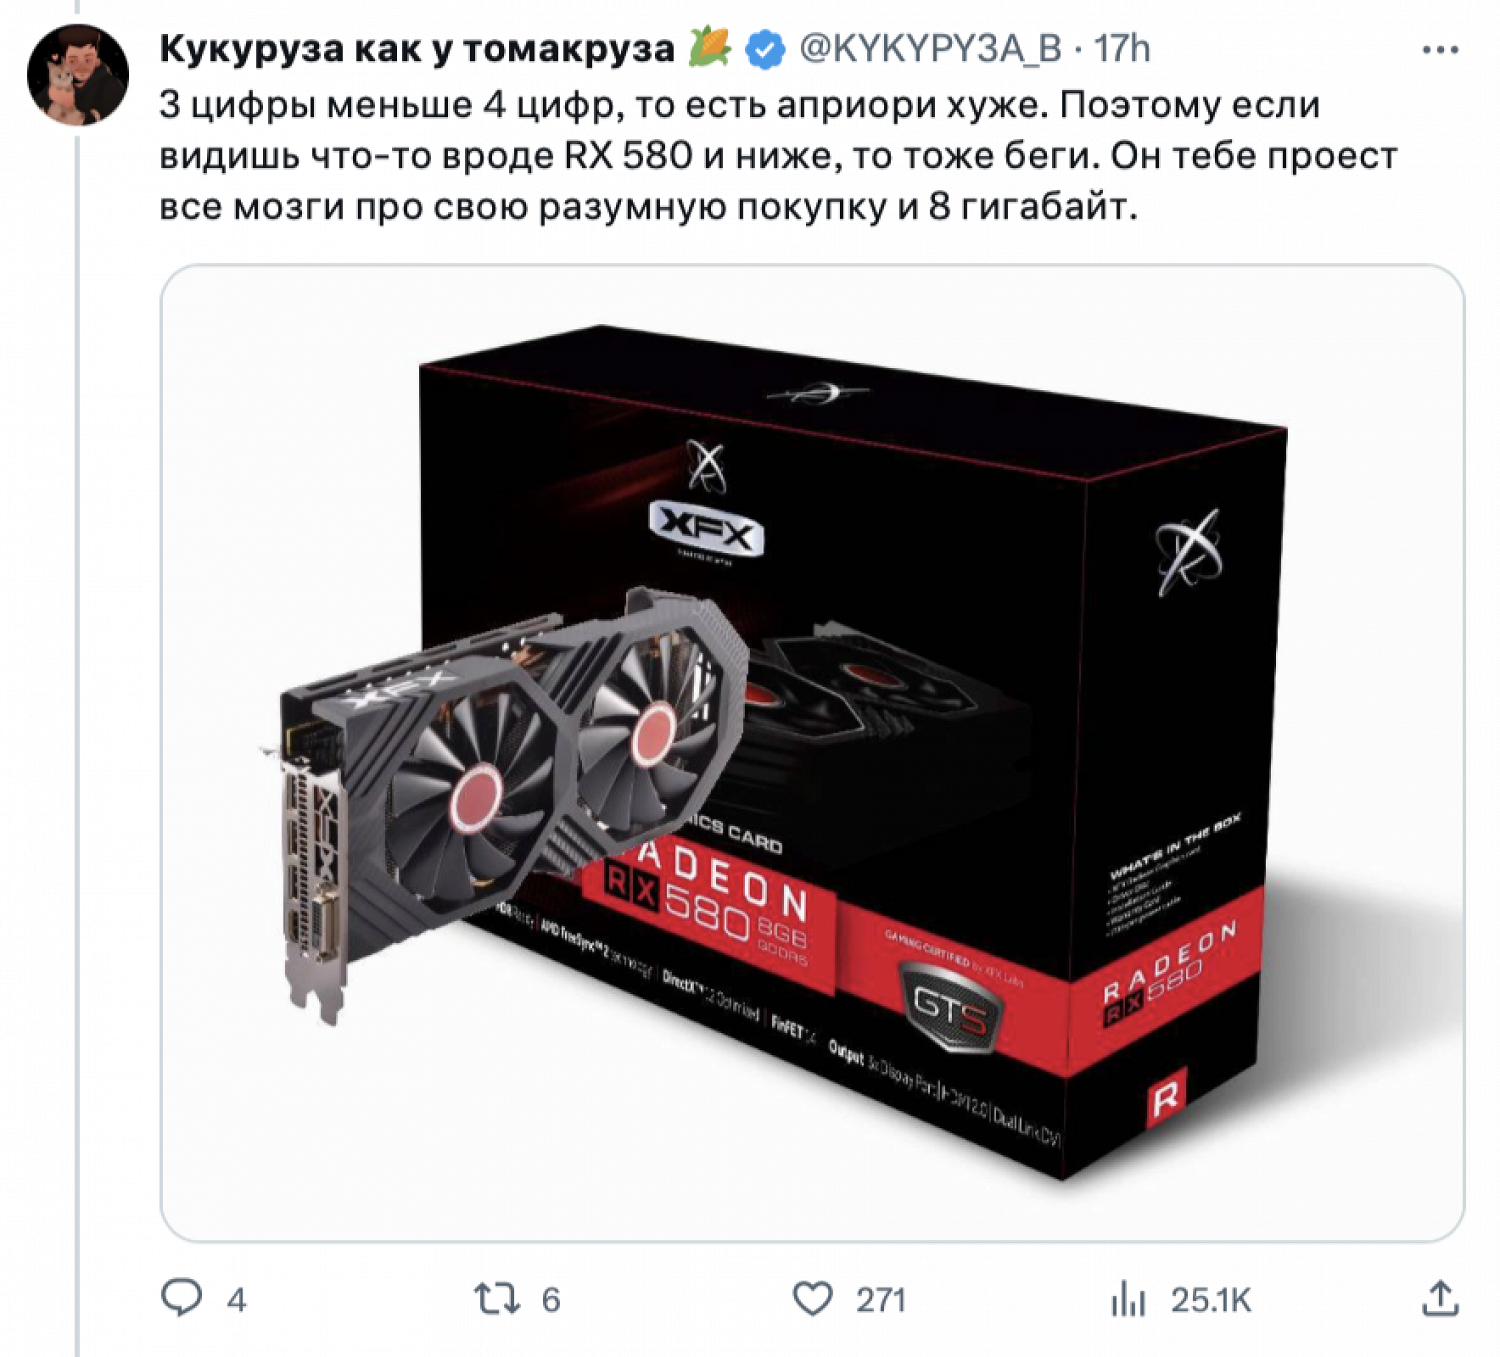This screenshot has width=1500, height=1357.
Task: Open the @KYKYPY3A_B handle link
Action: point(930,48)
